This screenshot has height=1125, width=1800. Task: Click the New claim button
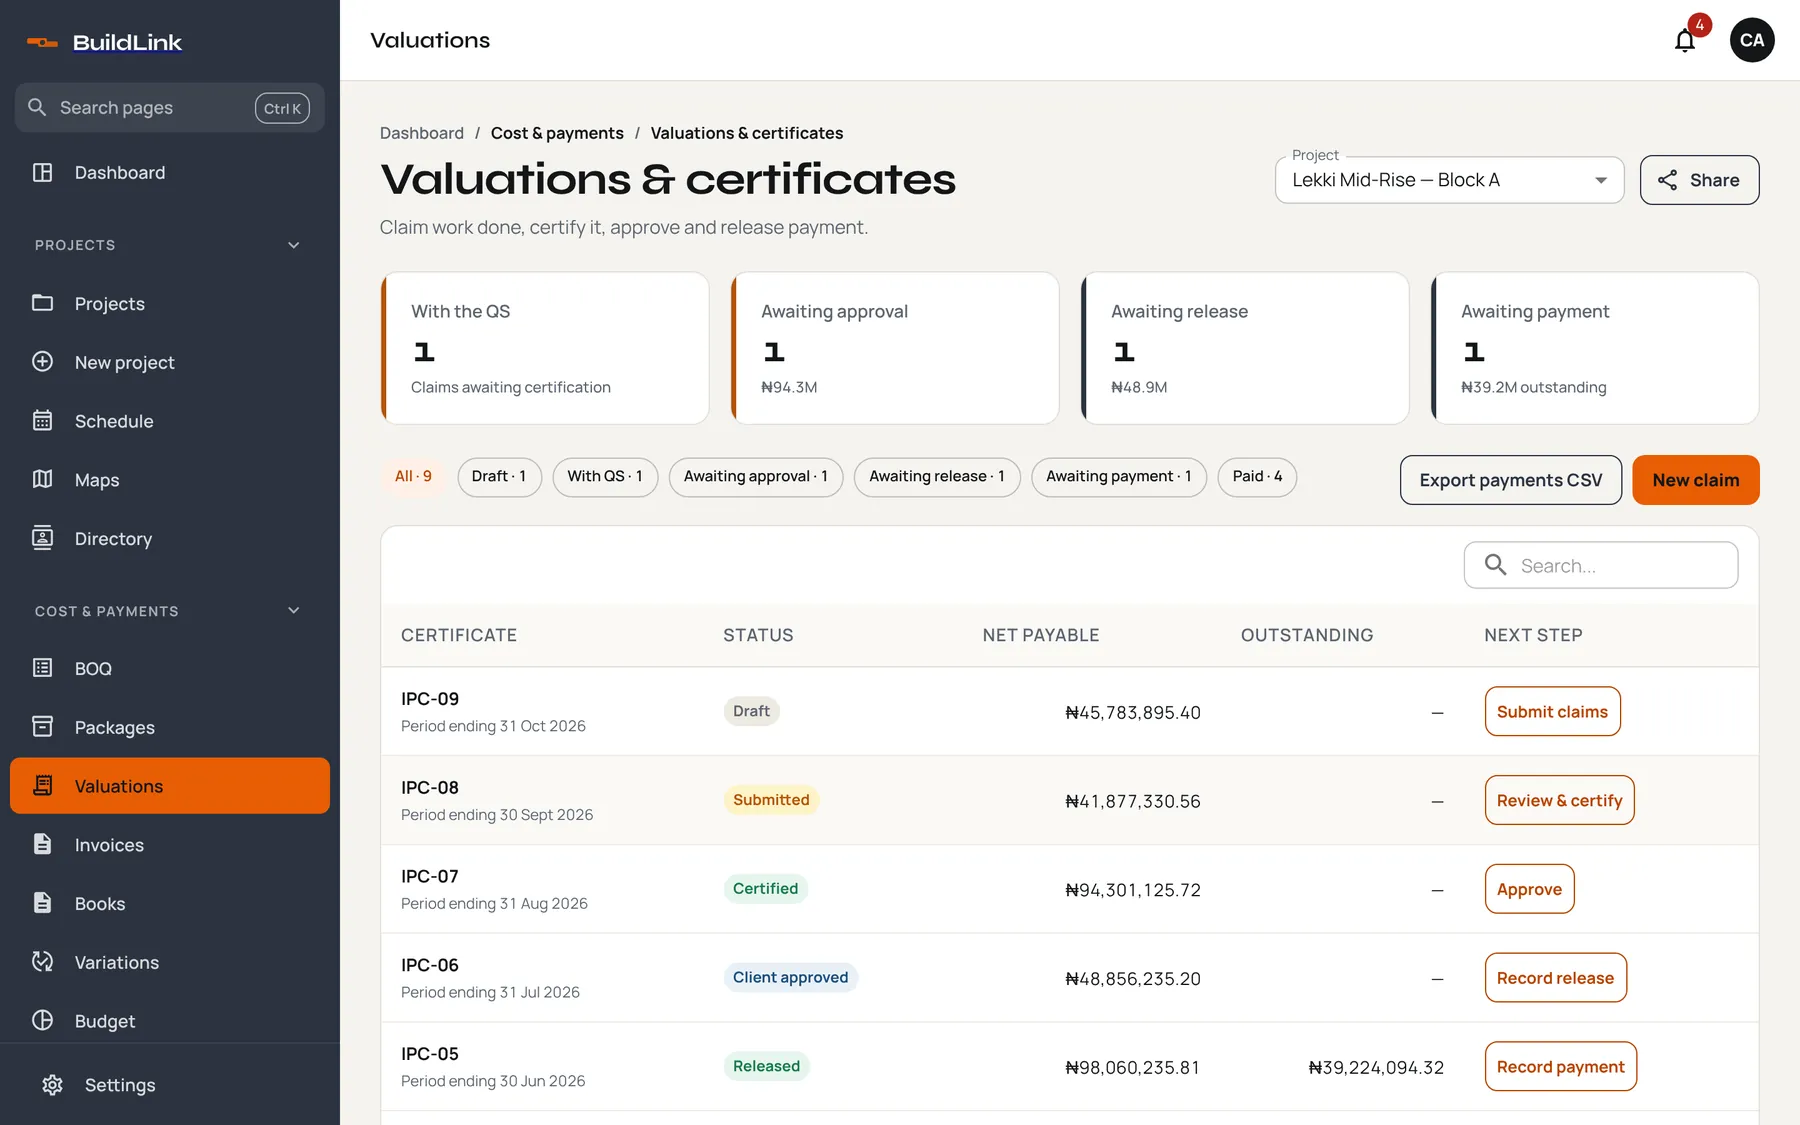[1696, 480]
